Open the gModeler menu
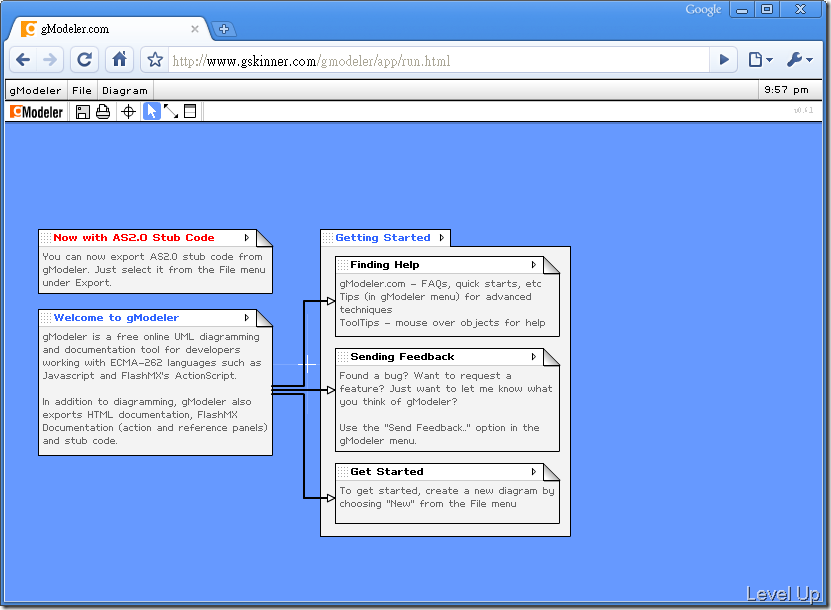Viewport: 831px width, 610px height. click(36, 91)
